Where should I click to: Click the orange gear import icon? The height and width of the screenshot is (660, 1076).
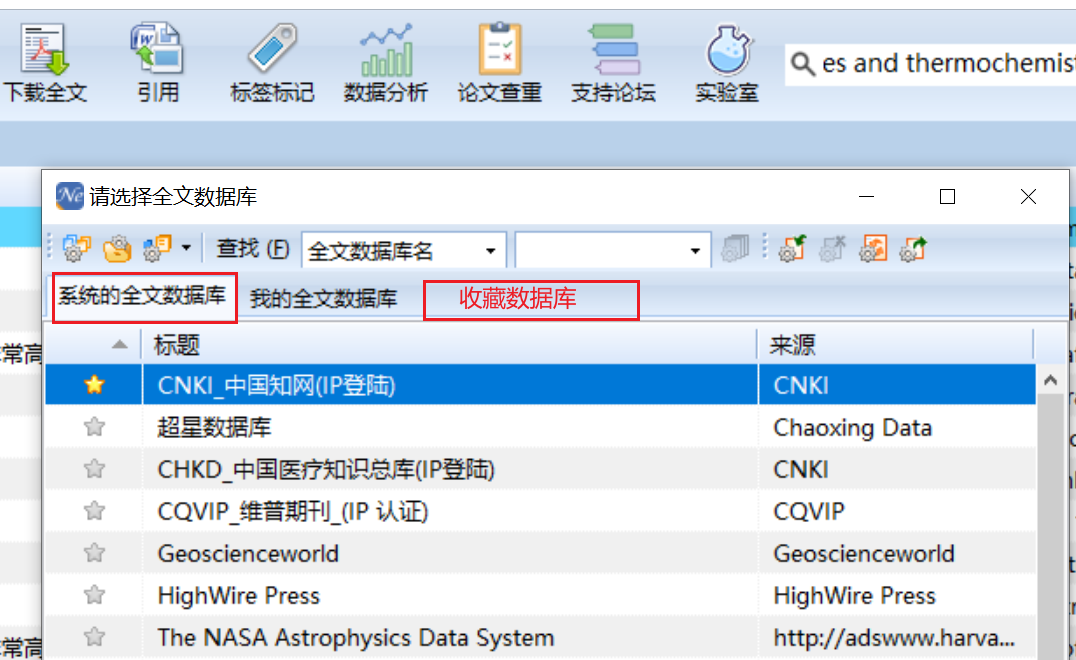(x=873, y=248)
